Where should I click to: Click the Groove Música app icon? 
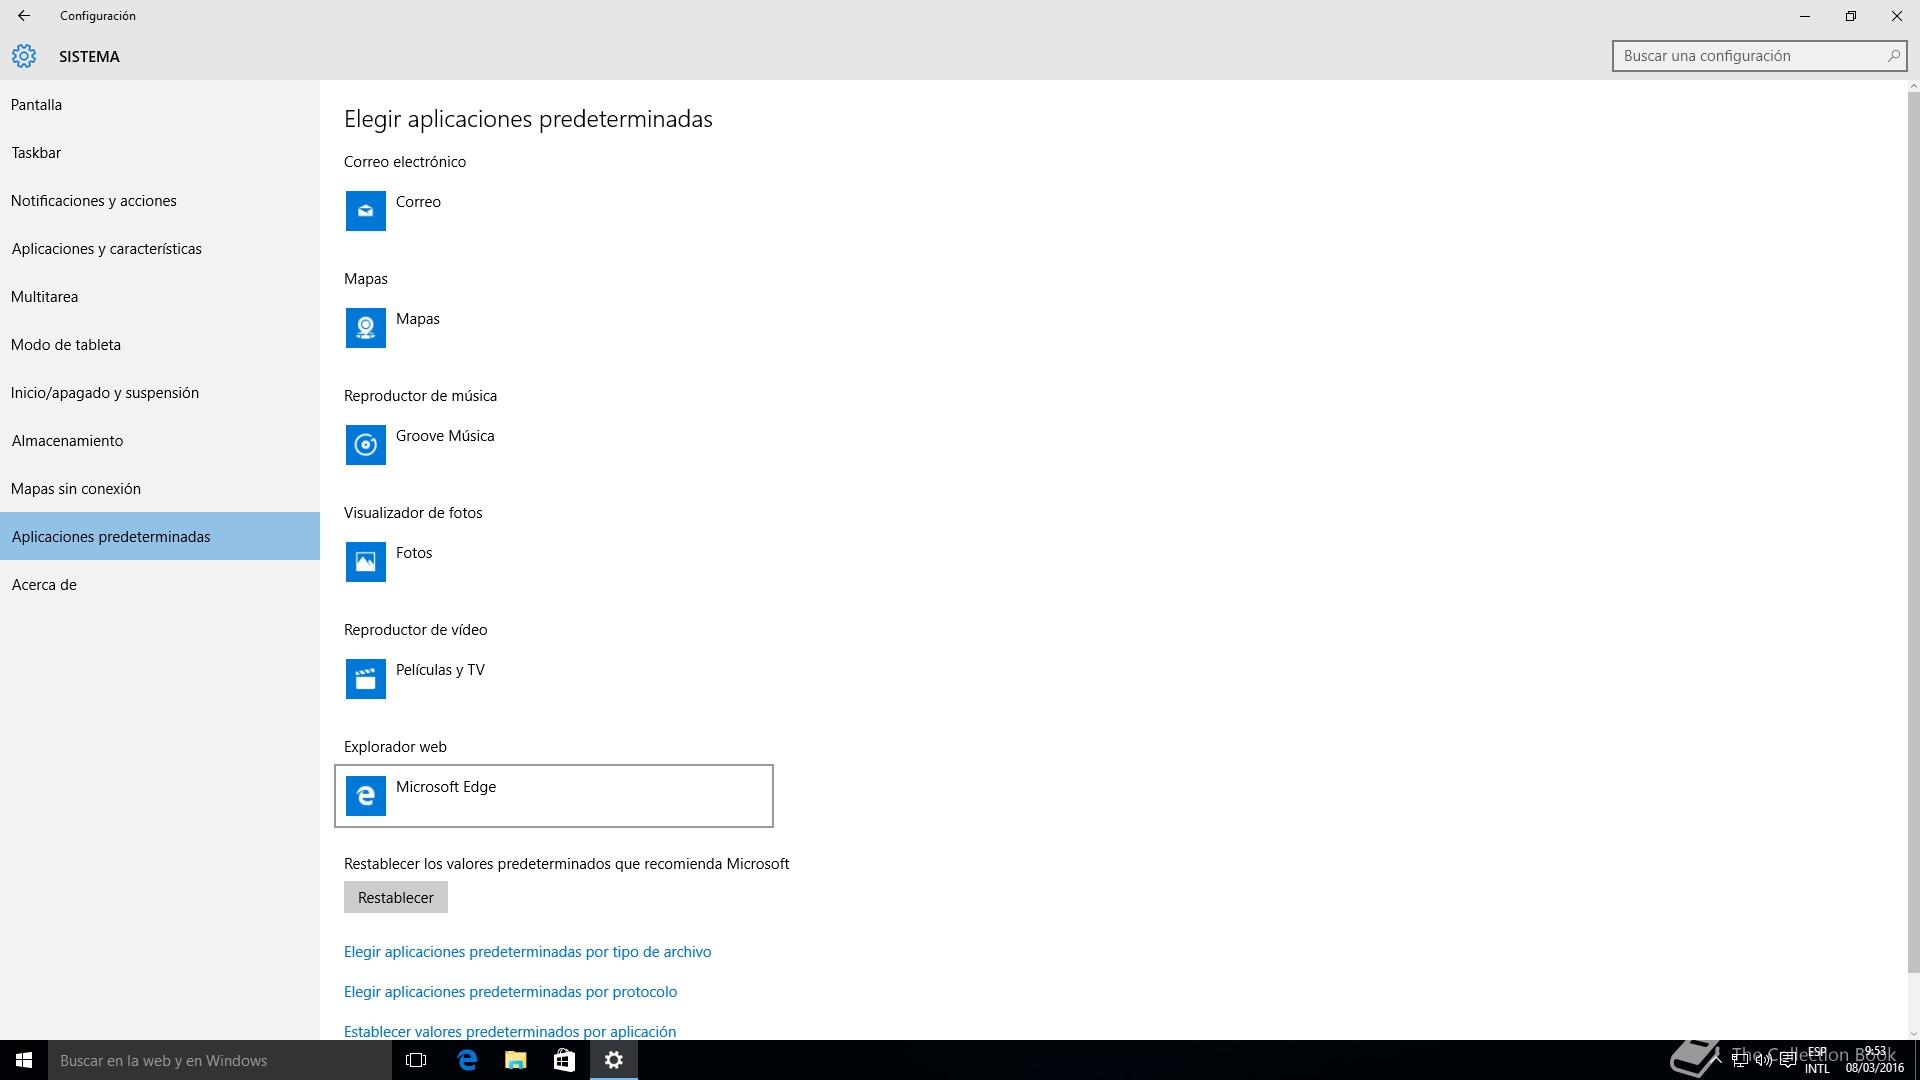tap(365, 445)
